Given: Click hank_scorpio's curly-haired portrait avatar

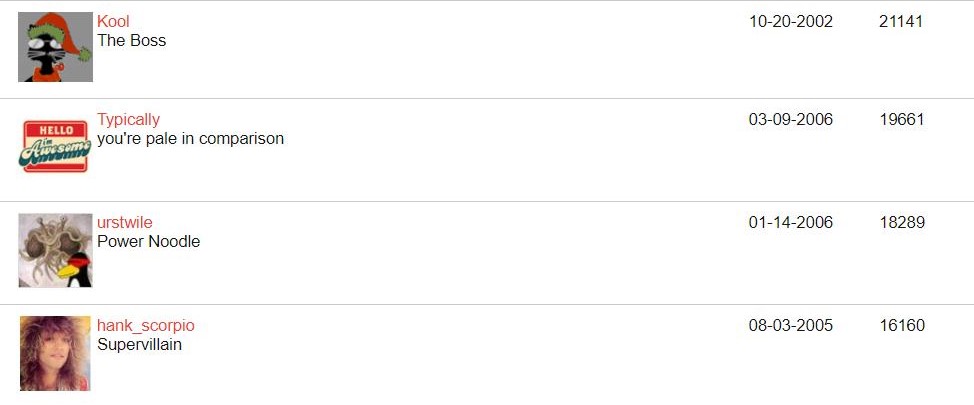Looking at the screenshot, I should point(55,353).
